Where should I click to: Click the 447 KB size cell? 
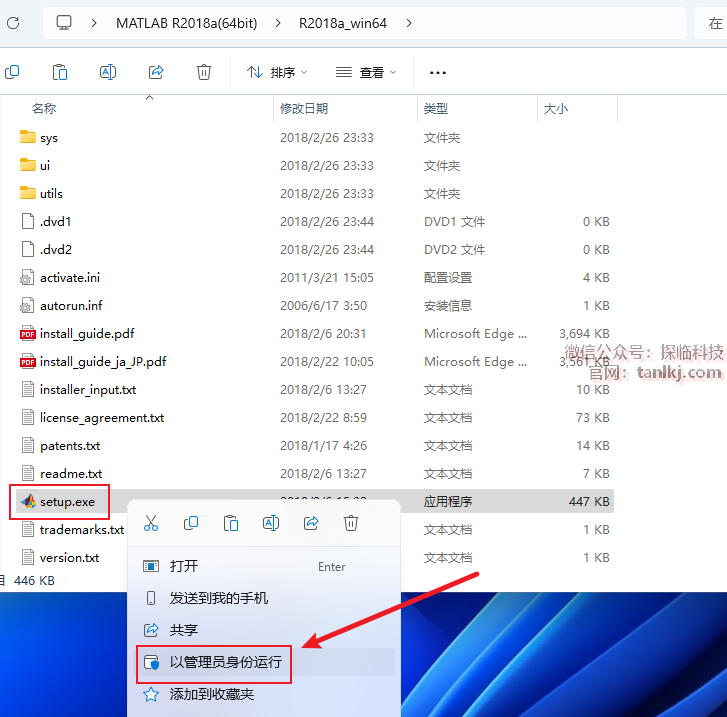tap(589, 501)
